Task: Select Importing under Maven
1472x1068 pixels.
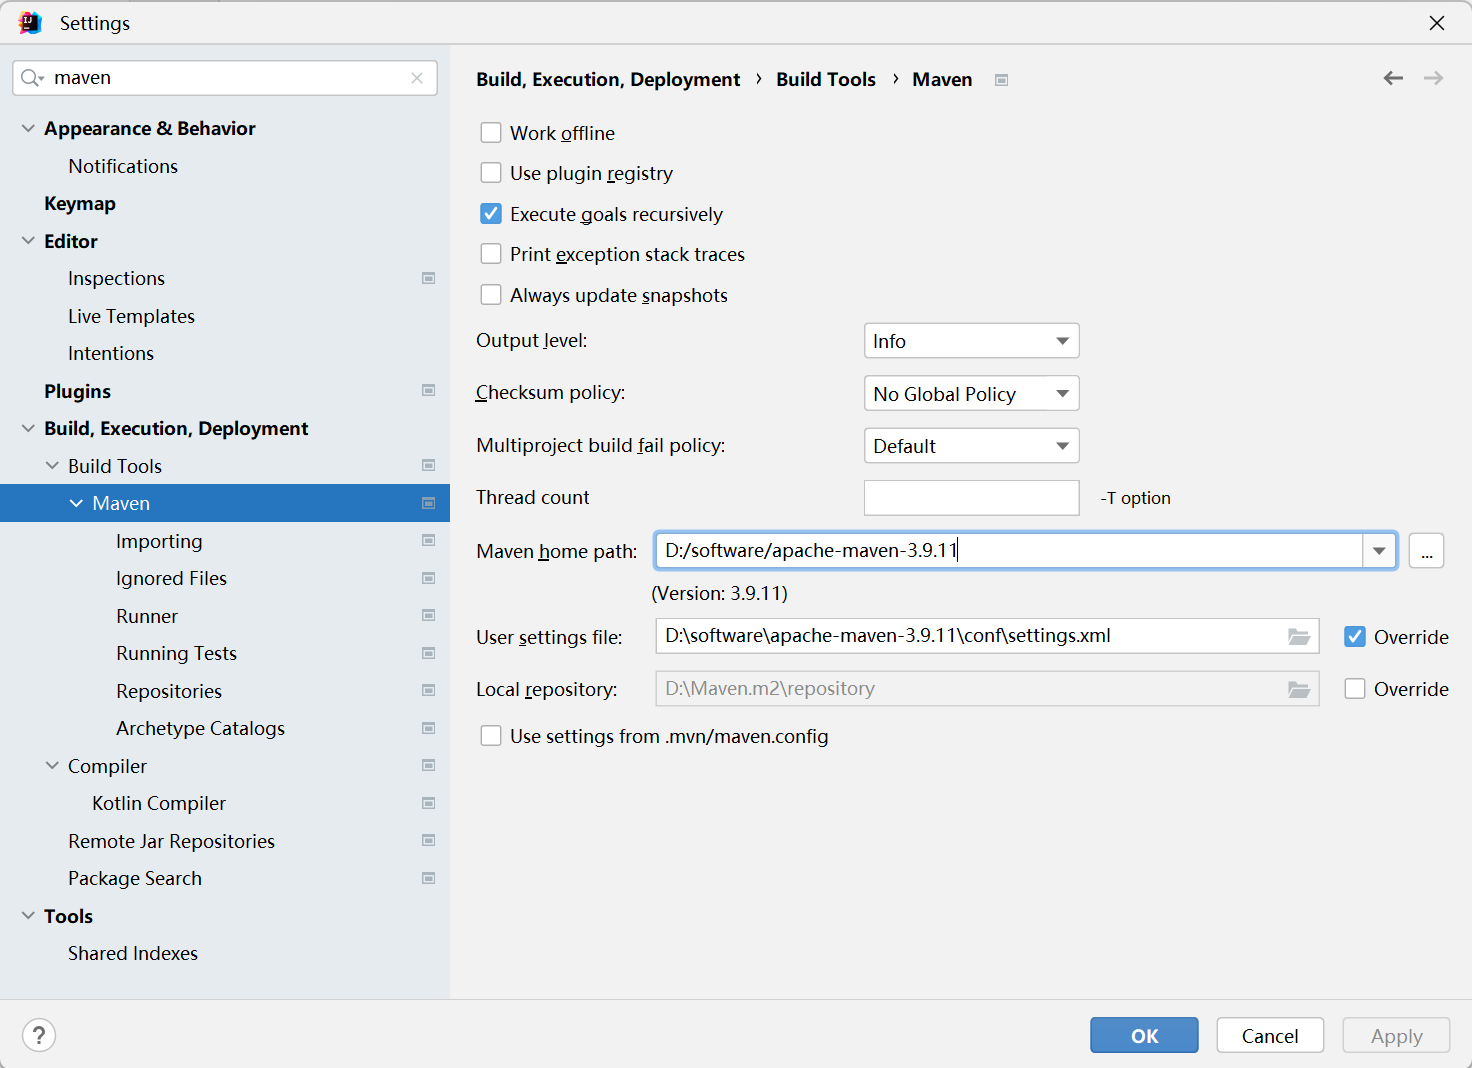Action: [x=159, y=541]
